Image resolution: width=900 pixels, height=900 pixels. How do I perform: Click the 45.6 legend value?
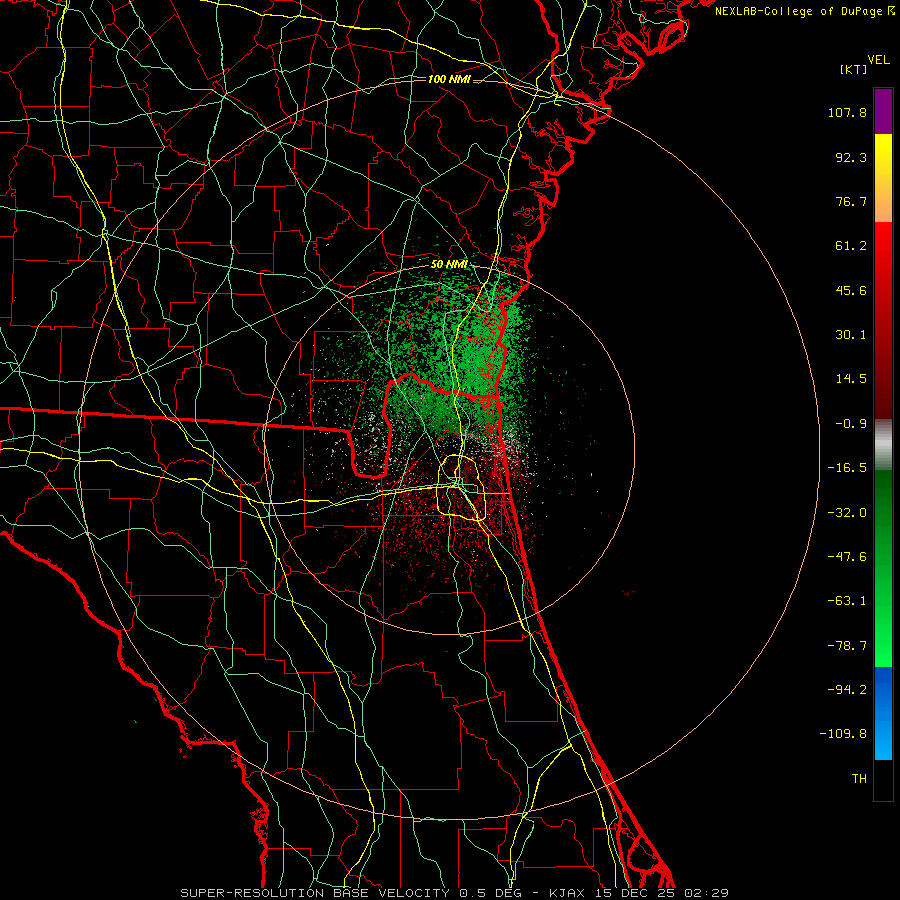tap(851, 290)
